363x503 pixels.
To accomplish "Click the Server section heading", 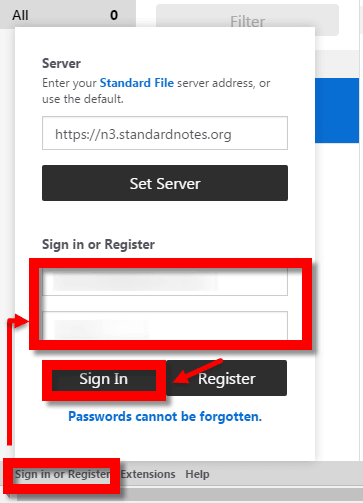I will [x=61, y=63].
